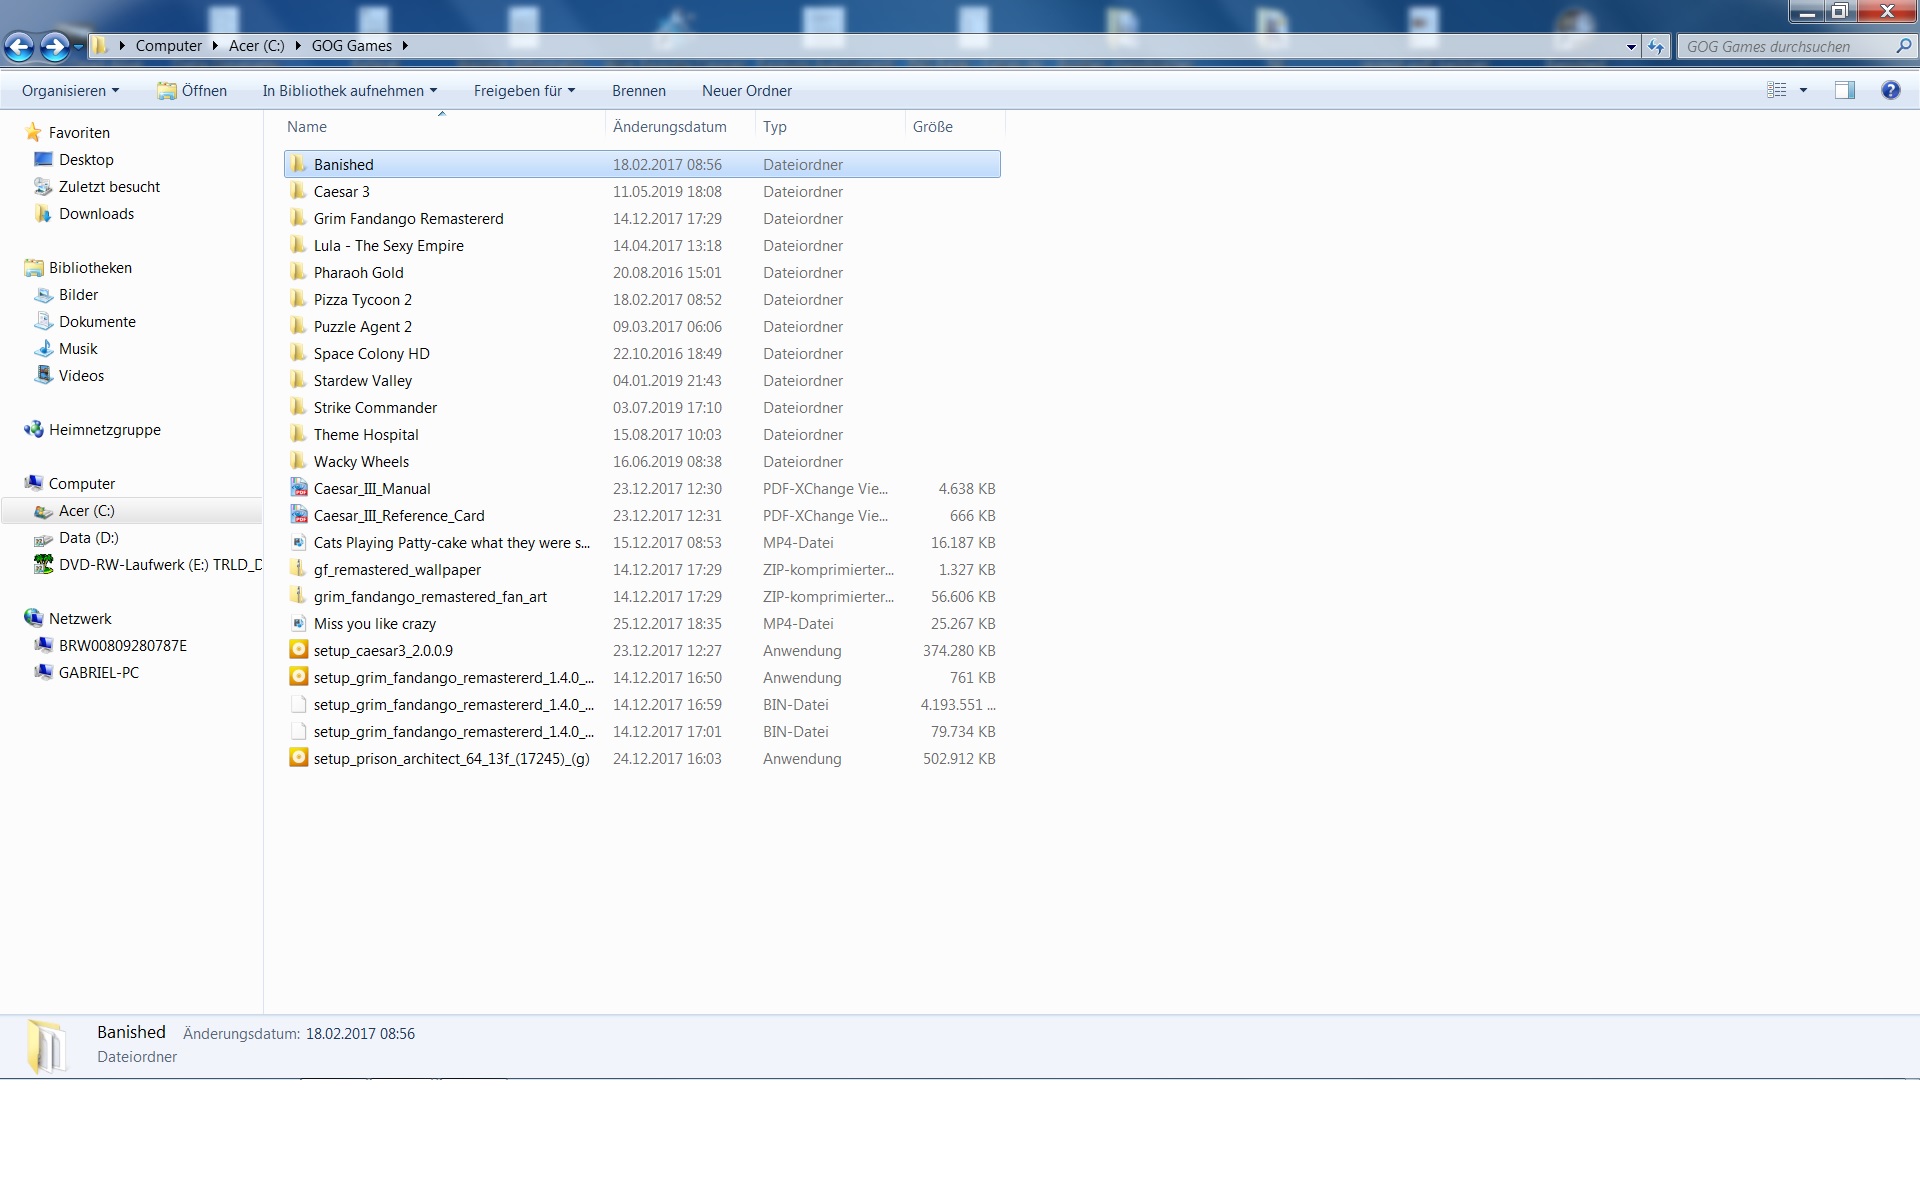This screenshot has width=1920, height=1200.
Task: Click the Caesar 3 folder icon
Action: coord(298,191)
